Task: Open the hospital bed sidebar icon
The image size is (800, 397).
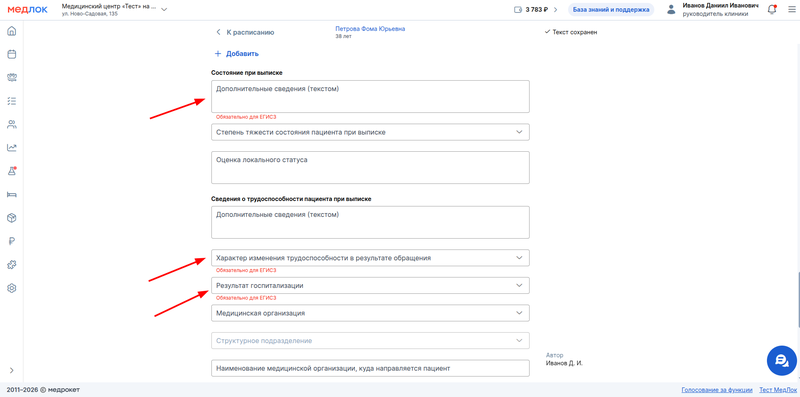Action: pyautogui.click(x=12, y=194)
